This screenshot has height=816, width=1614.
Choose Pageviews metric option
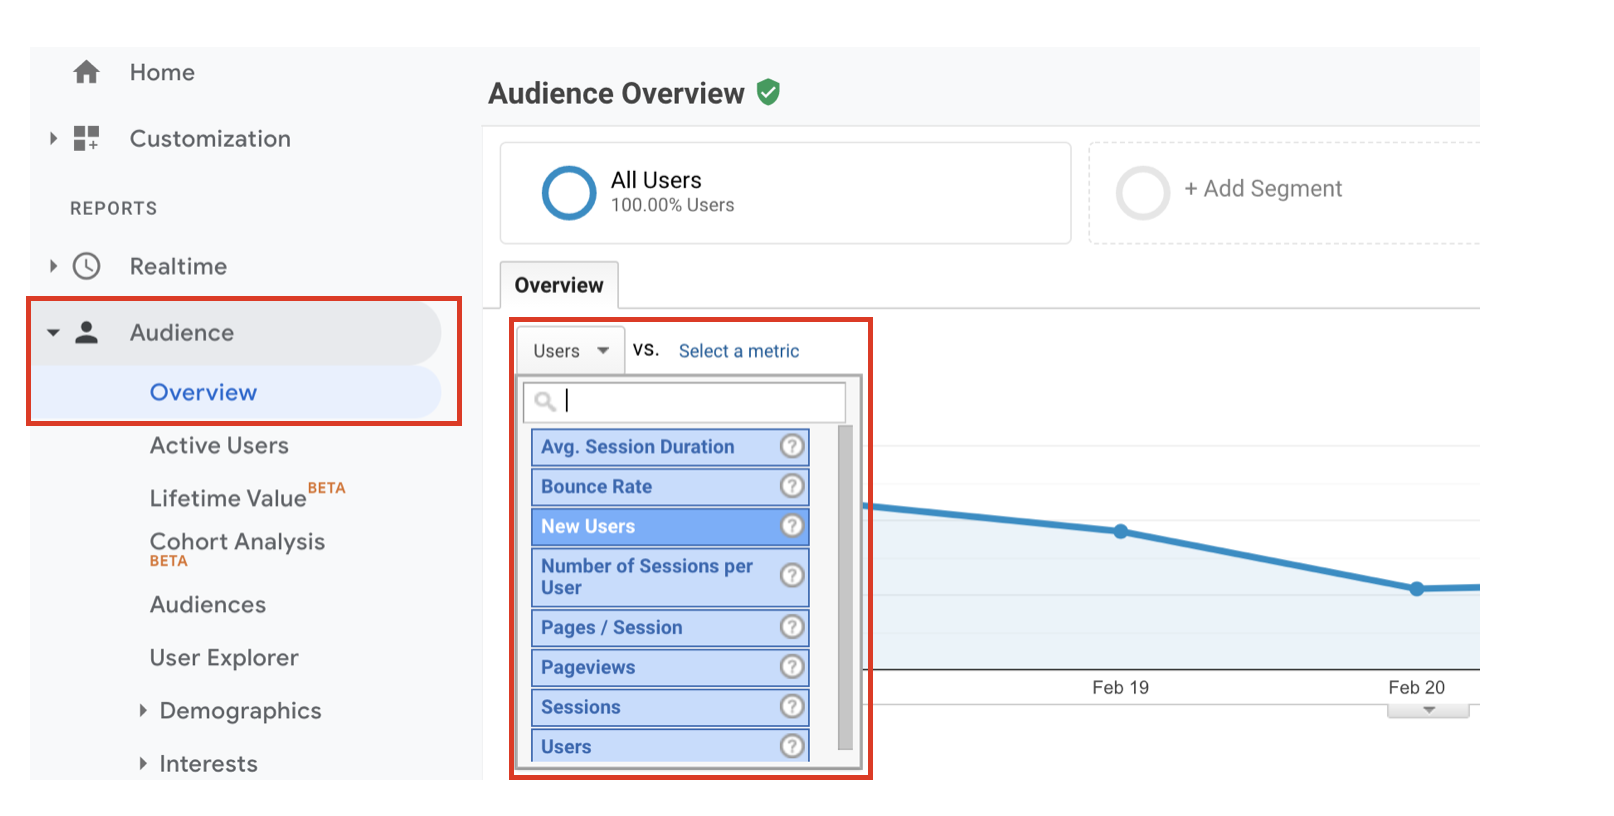coord(670,667)
